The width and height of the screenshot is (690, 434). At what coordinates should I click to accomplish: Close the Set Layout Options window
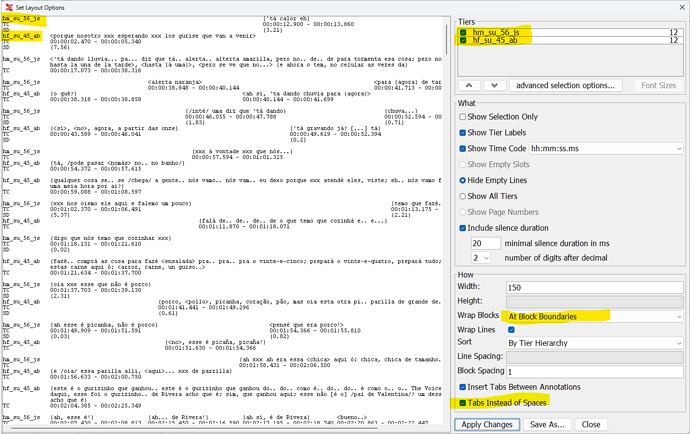pyautogui.click(x=681, y=7)
